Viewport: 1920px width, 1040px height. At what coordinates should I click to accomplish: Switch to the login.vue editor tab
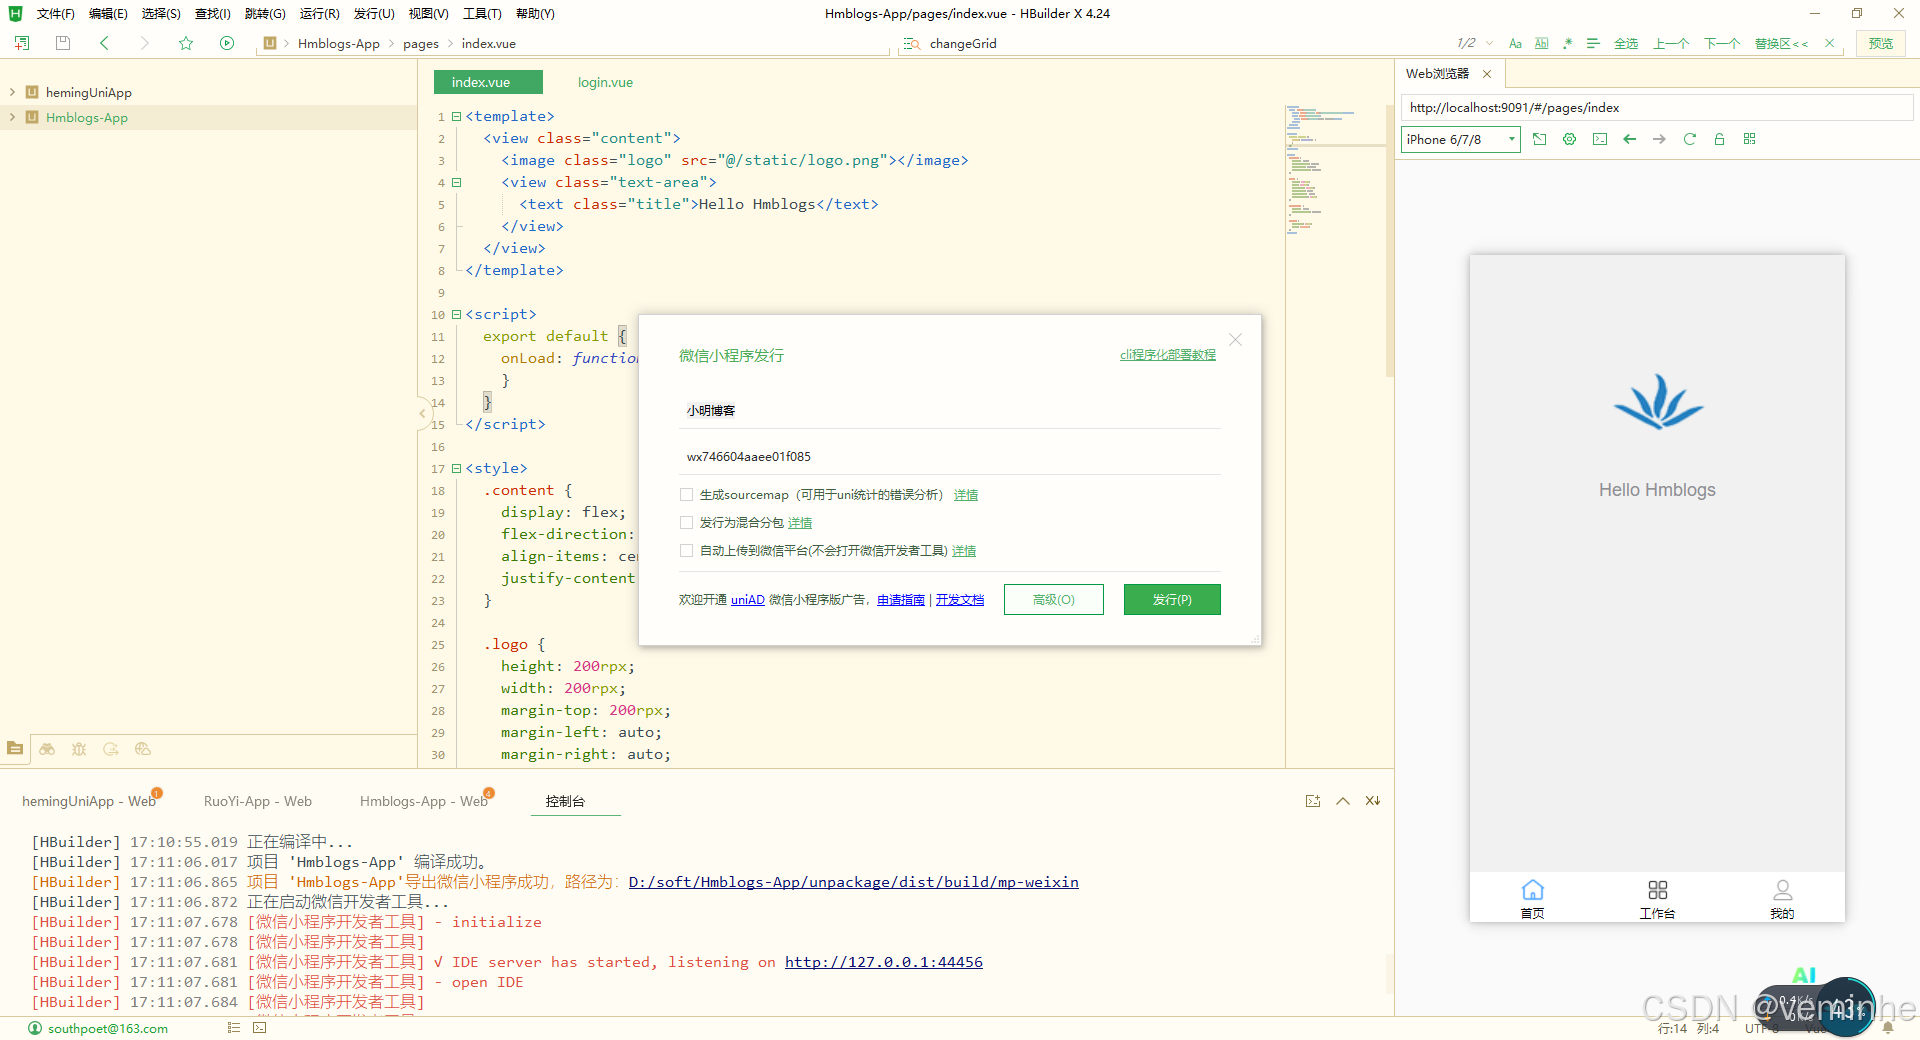(x=605, y=82)
